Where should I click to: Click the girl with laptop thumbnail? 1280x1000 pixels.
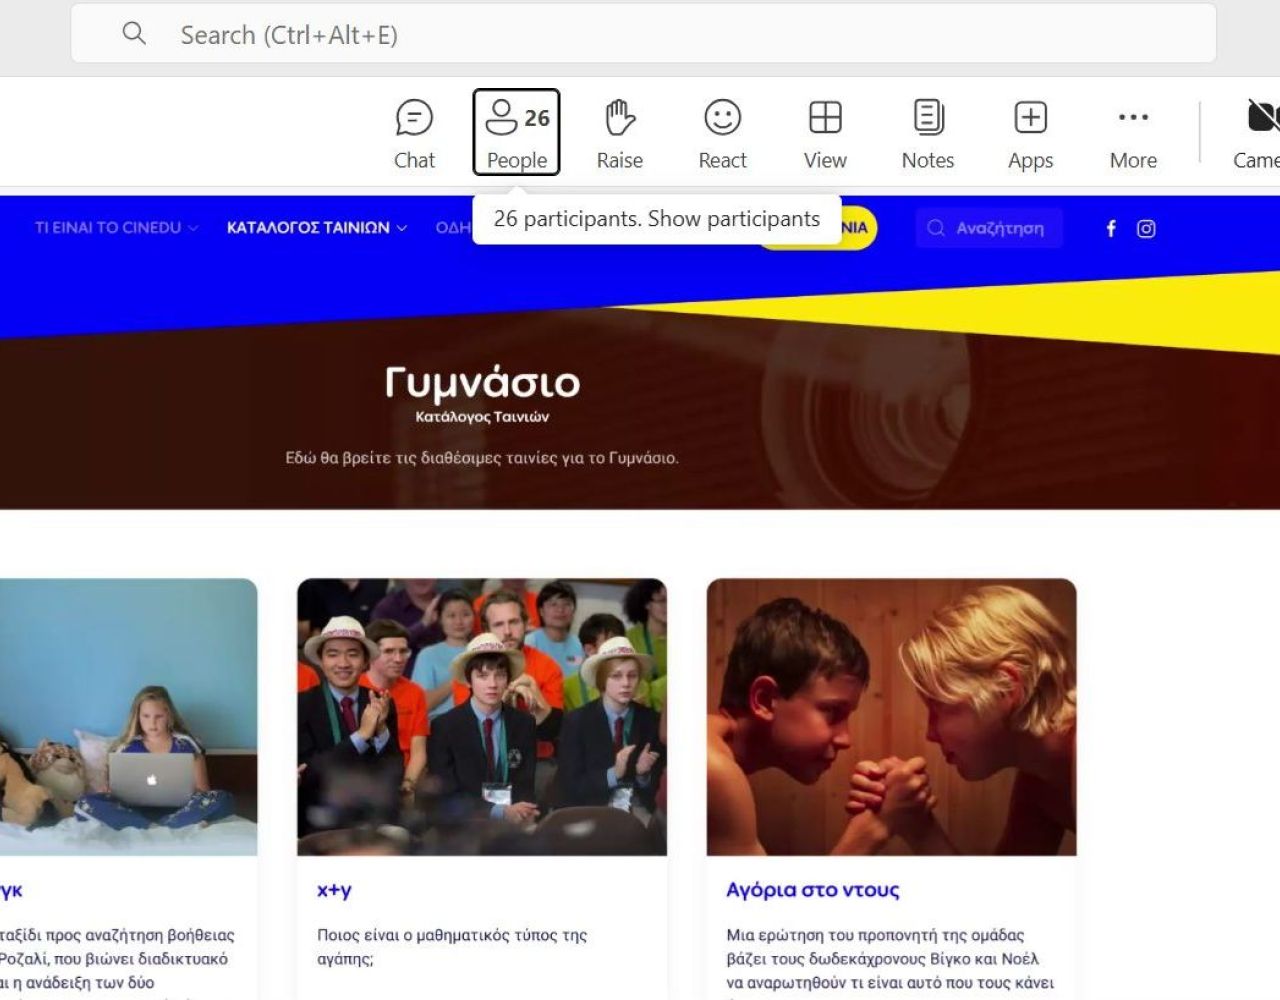coord(128,716)
